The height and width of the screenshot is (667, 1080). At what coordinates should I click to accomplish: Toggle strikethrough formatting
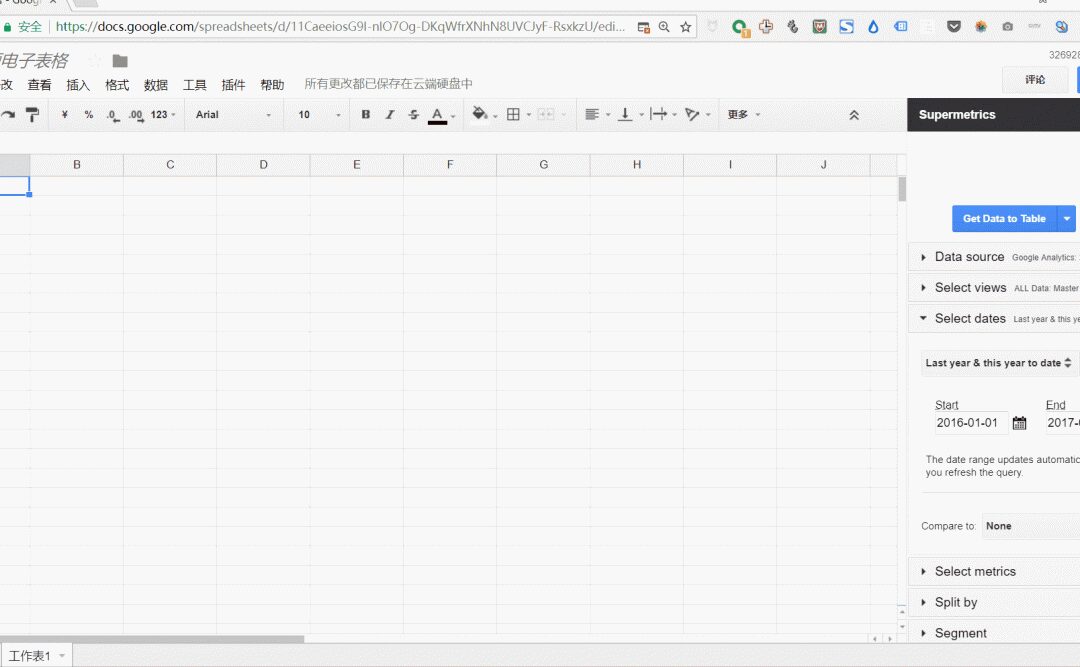click(x=413, y=114)
